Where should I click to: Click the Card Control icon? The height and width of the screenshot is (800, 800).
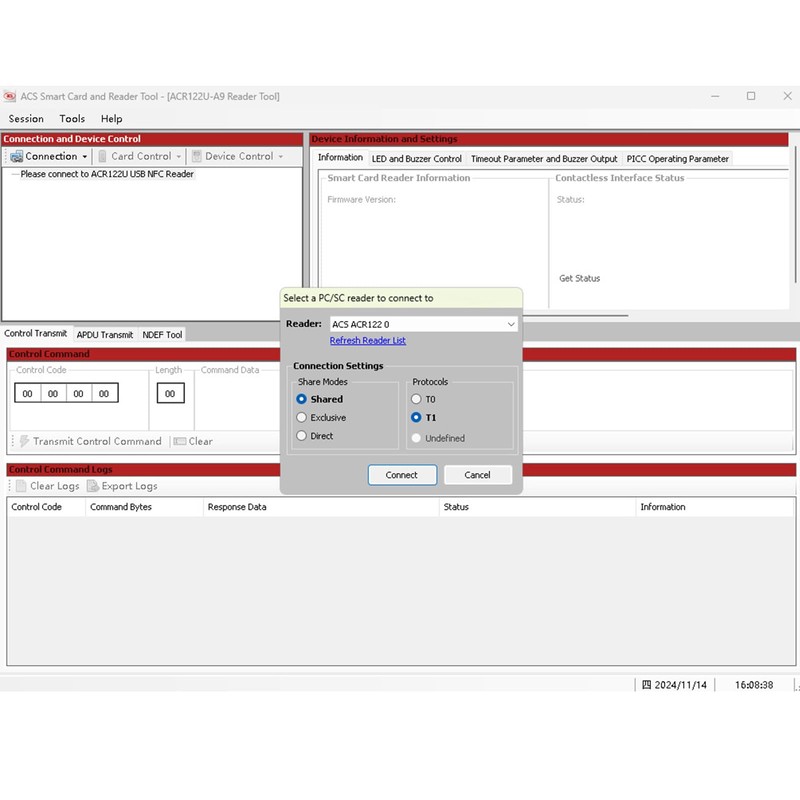[102, 157]
